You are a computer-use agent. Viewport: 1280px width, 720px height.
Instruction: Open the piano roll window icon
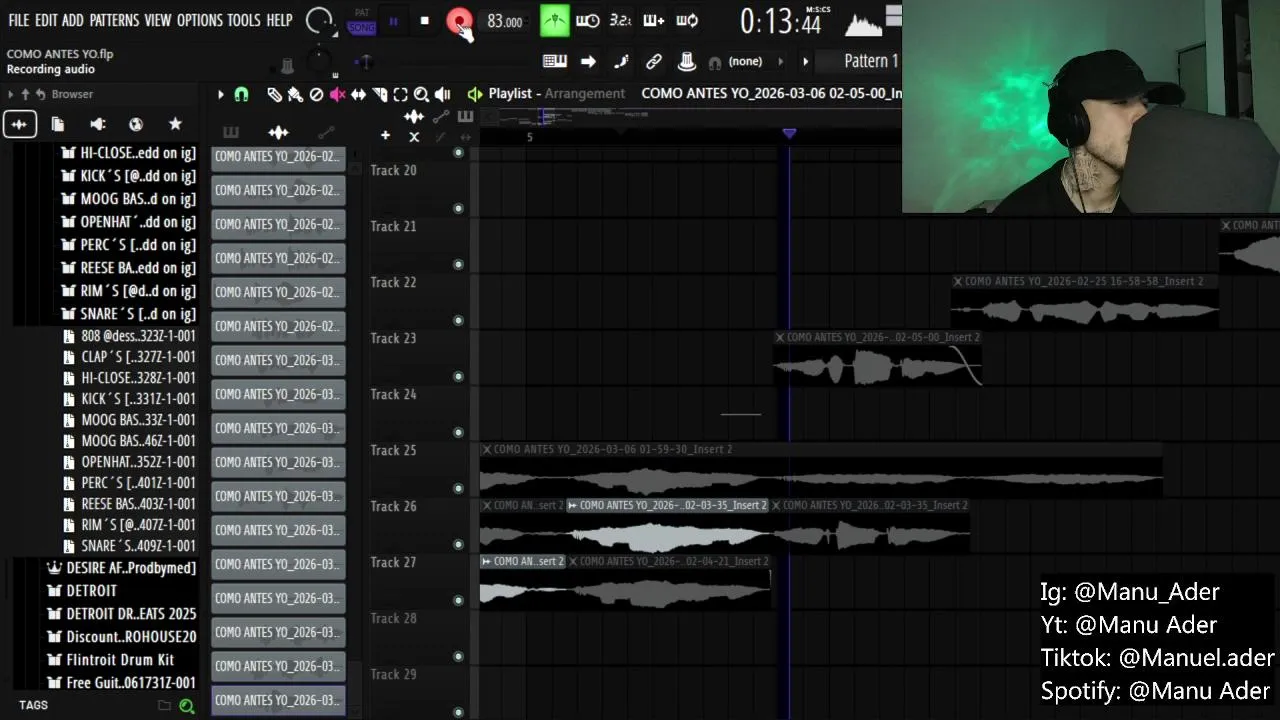click(x=555, y=62)
